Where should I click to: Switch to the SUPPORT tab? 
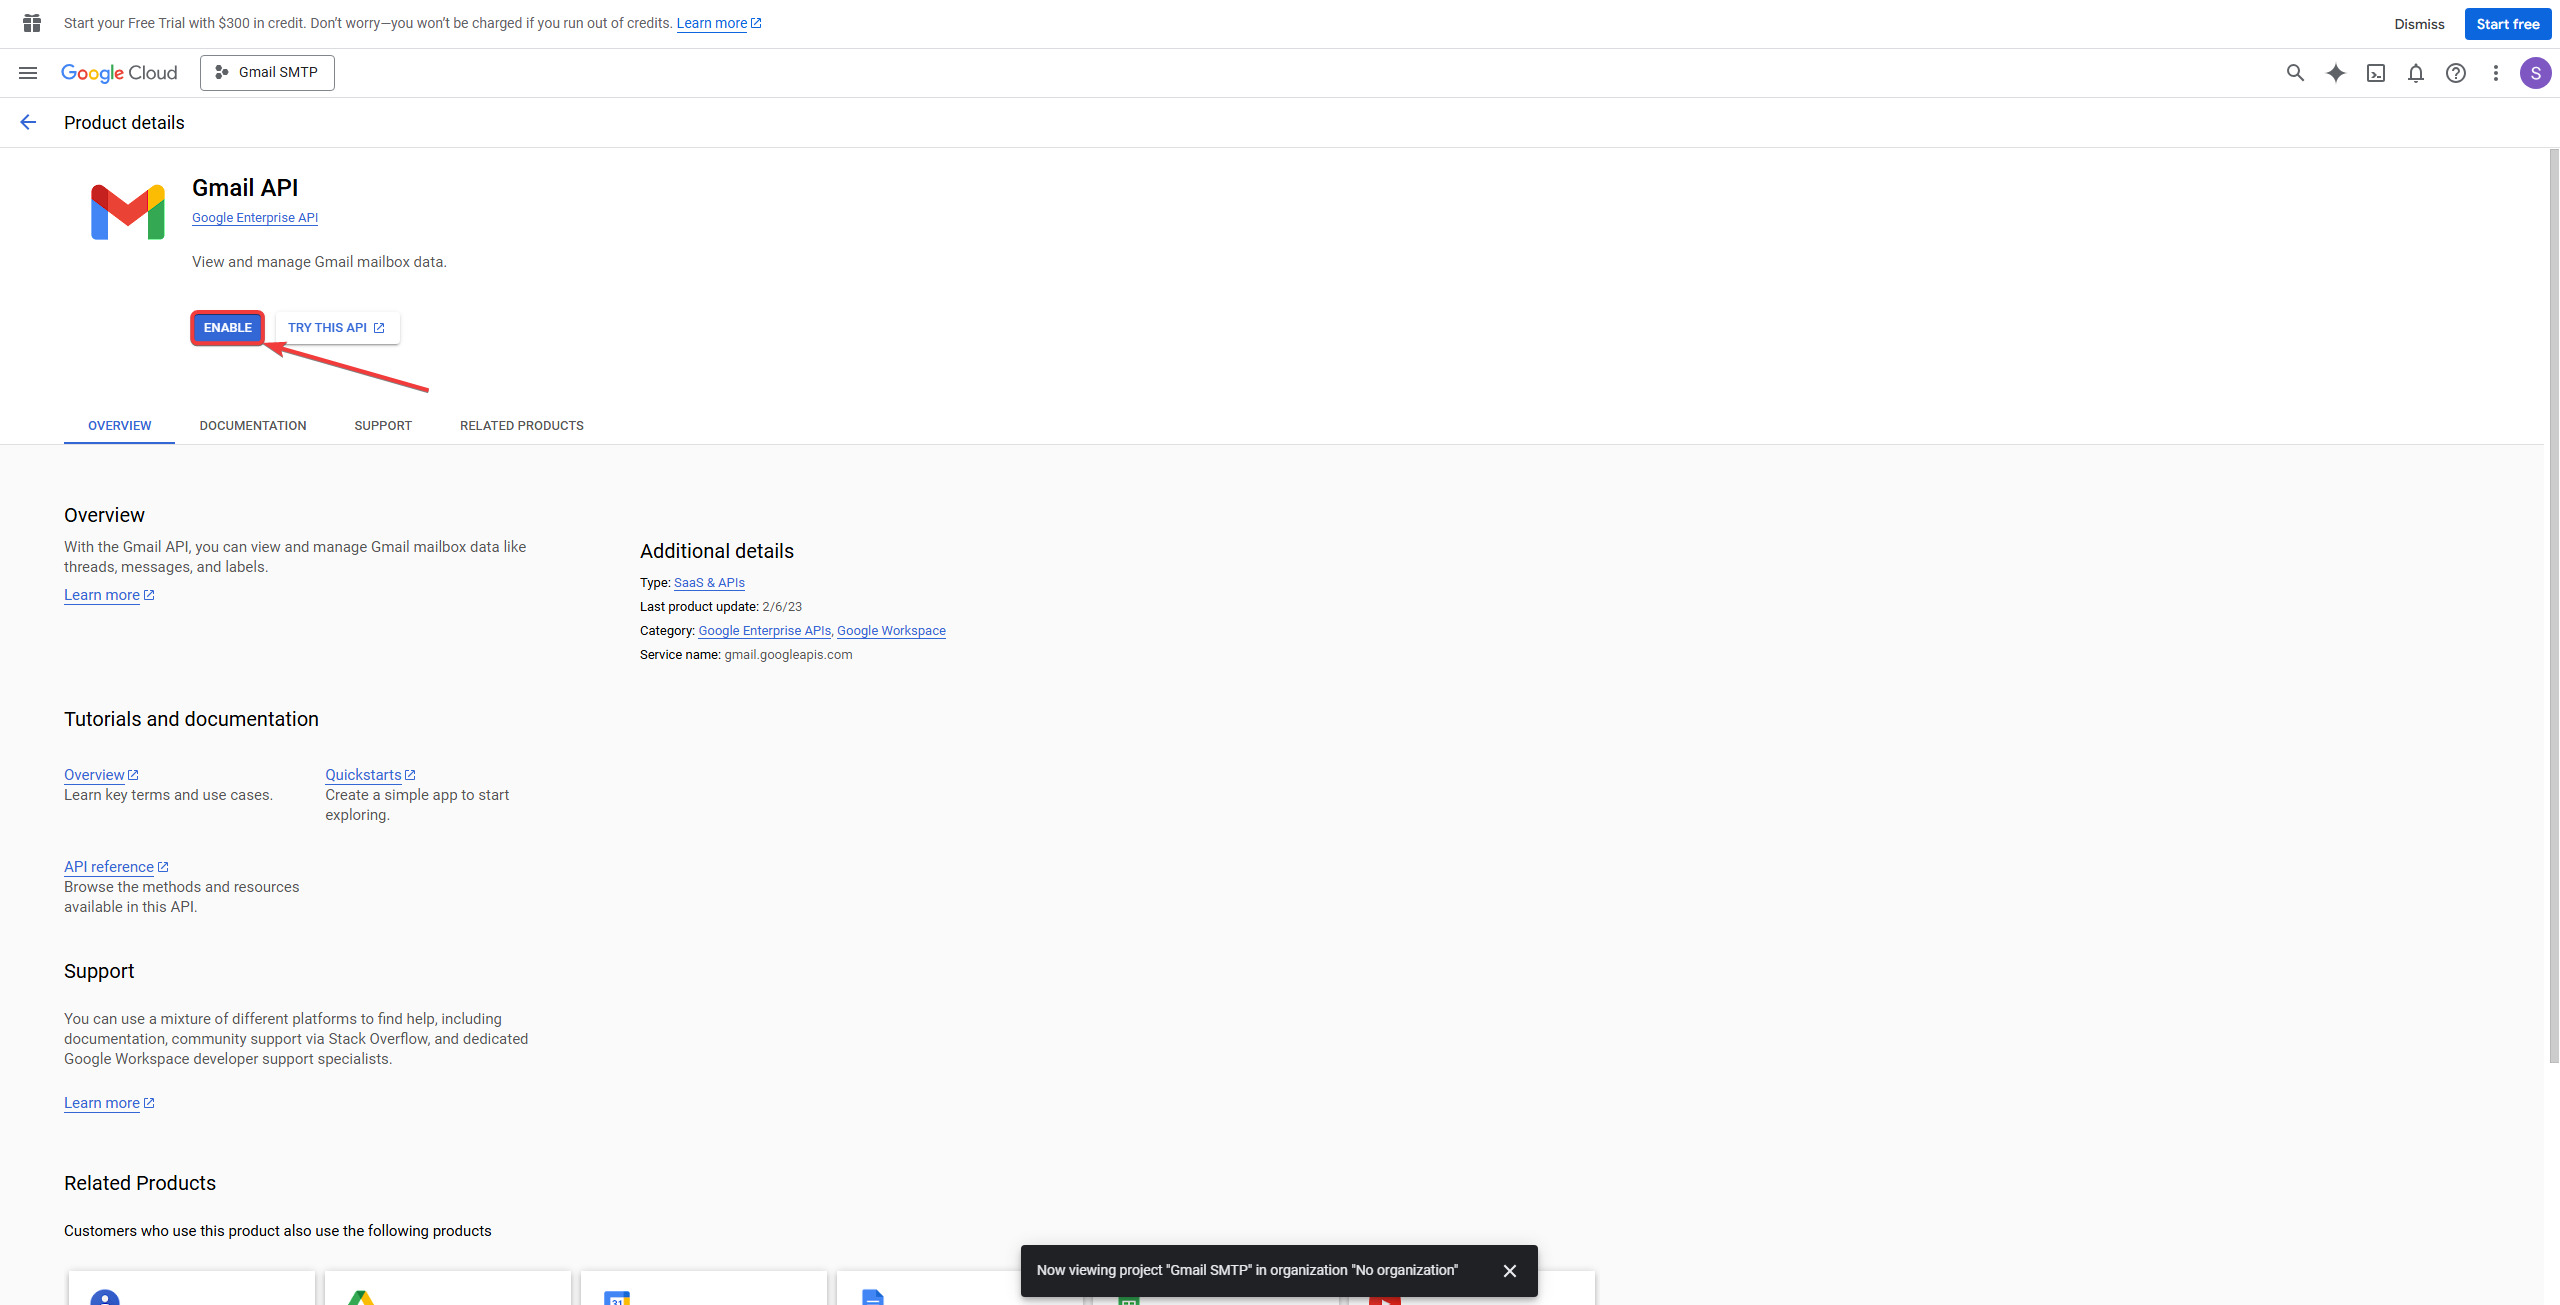click(383, 426)
